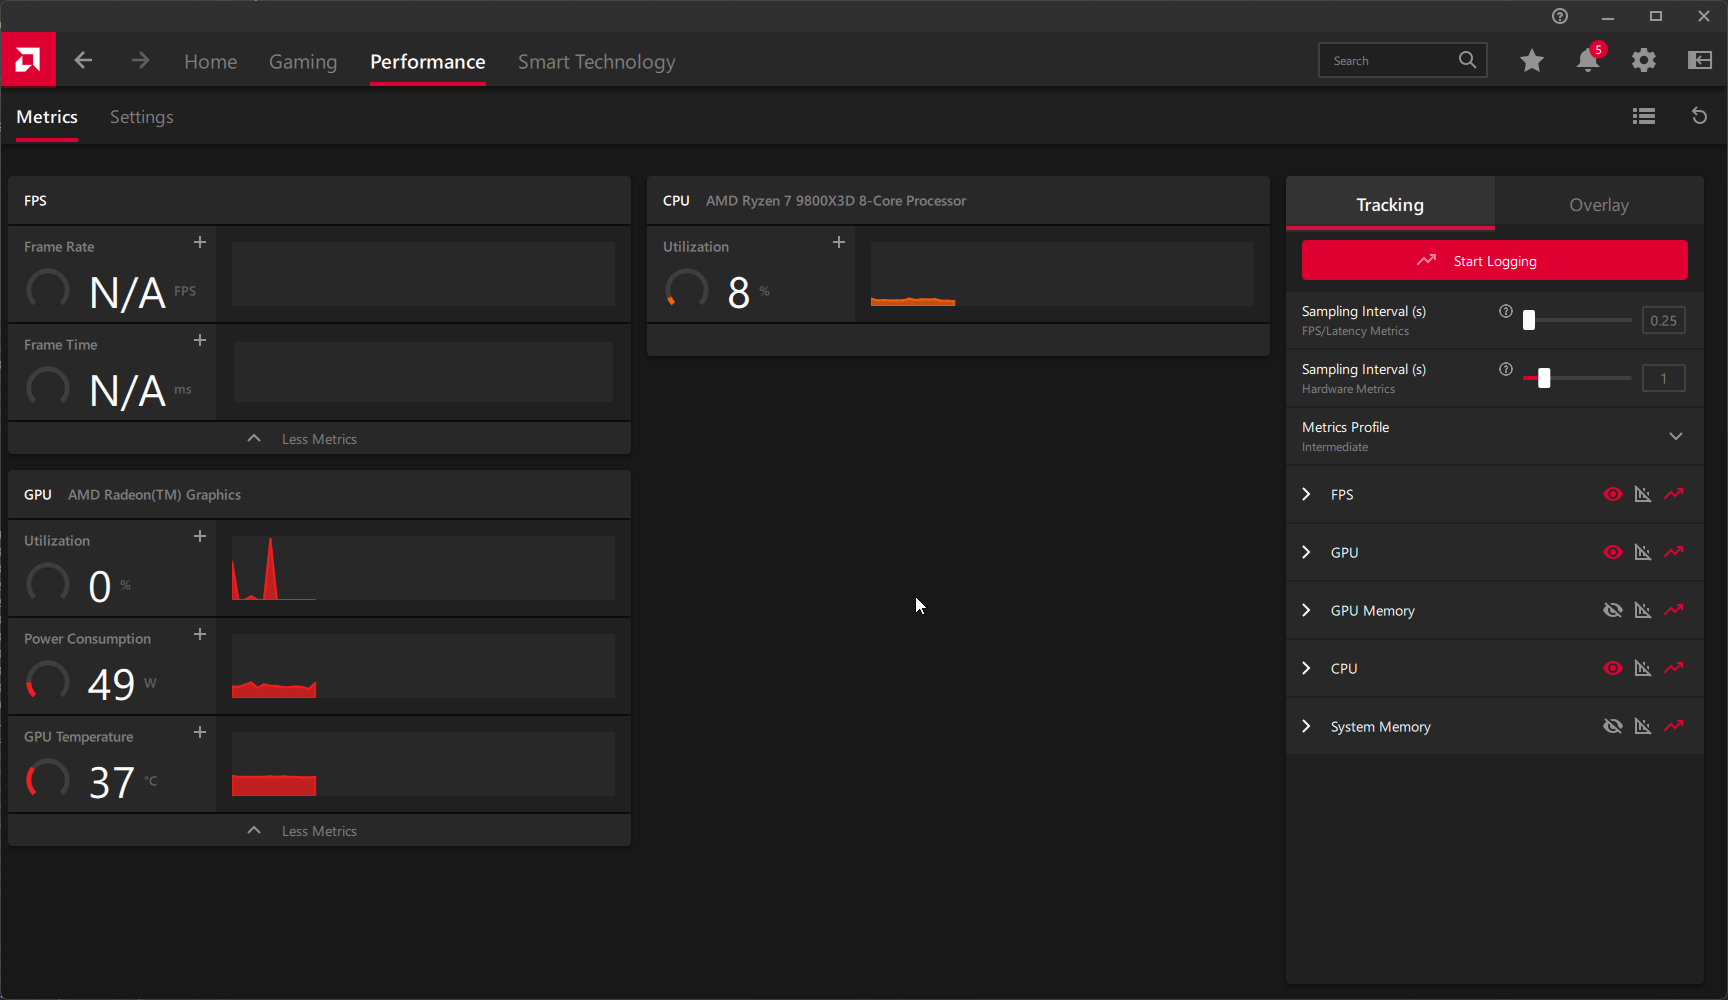Select the Performance tab

[428, 62]
